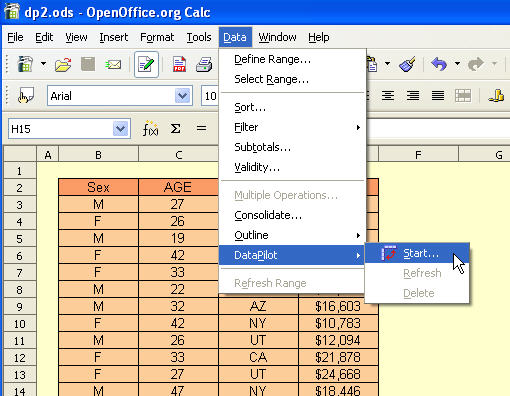The height and width of the screenshot is (396, 510).
Task: Click the Sum sigma icon
Action: tap(176, 129)
